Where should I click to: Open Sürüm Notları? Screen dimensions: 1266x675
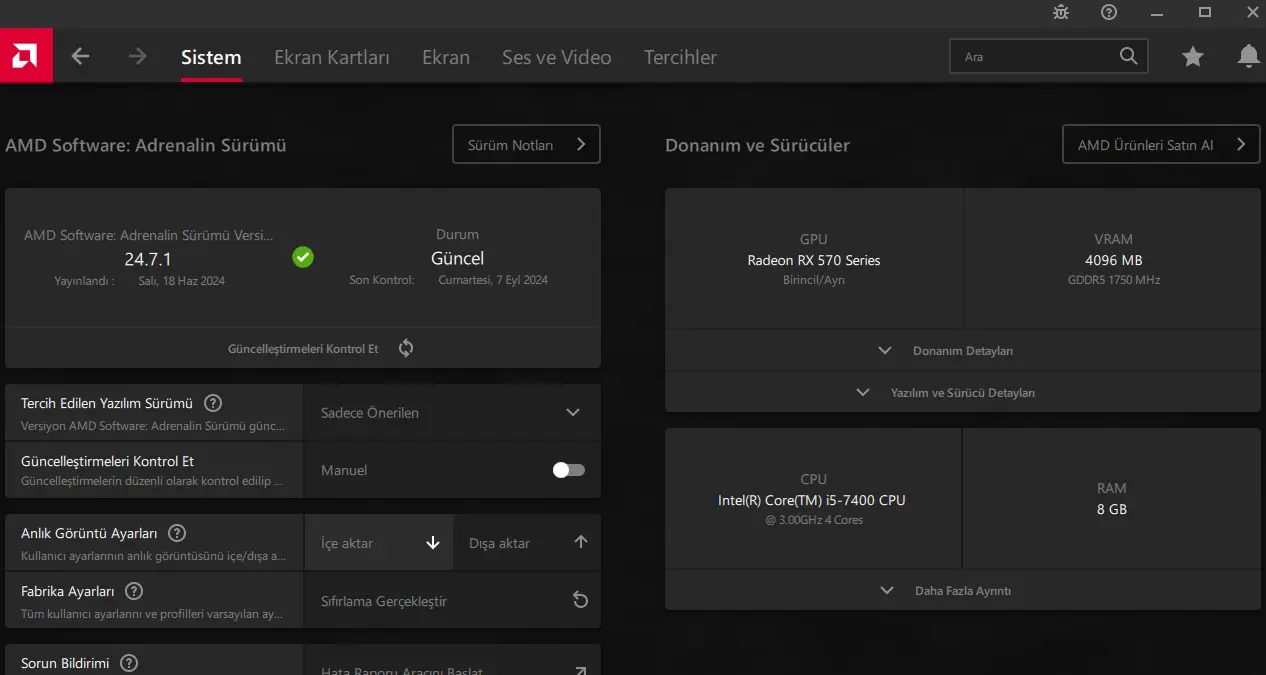click(526, 144)
